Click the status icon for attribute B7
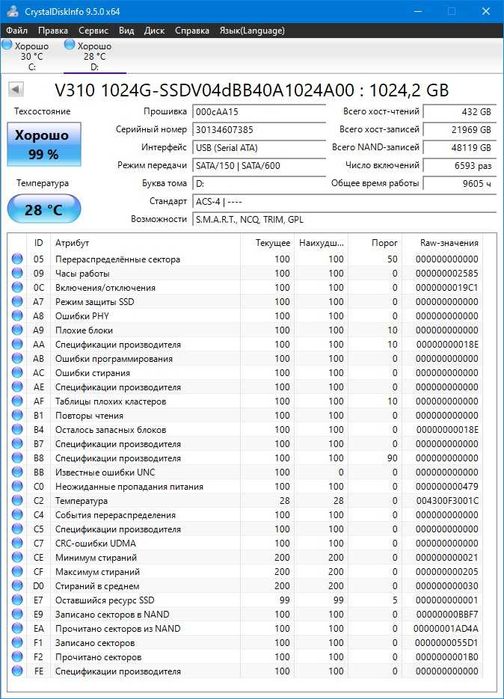Image resolution: width=504 pixels, height=699 pixels. pyautogui.click(x=17, y=444)
